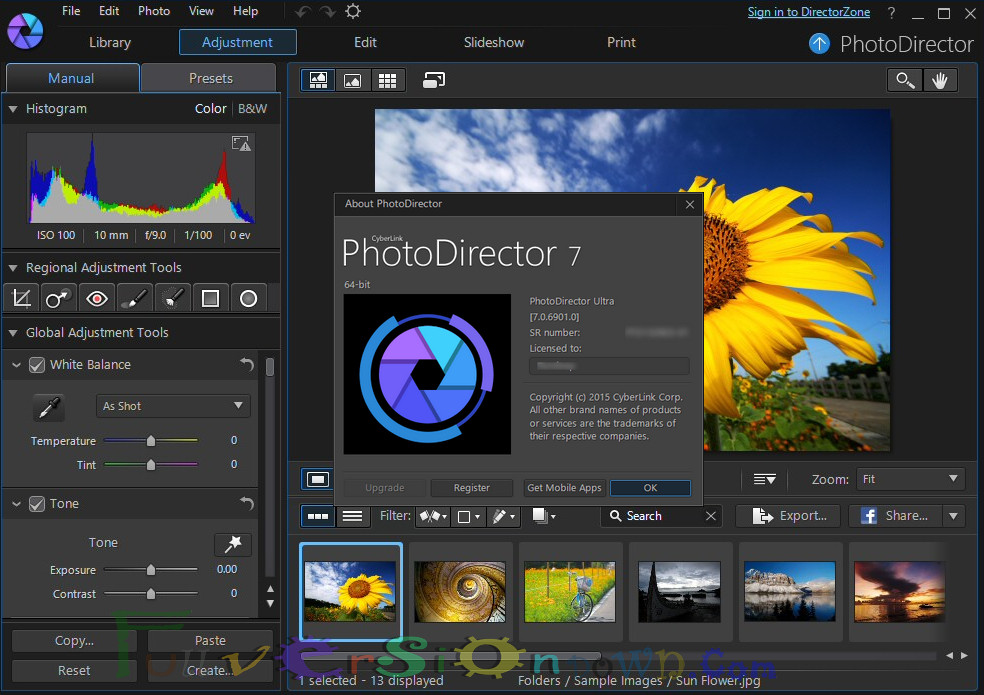The image size is (984, 695).
Task: Click the photo Search field
Action: pyautogui.click(x=662, y=516)
